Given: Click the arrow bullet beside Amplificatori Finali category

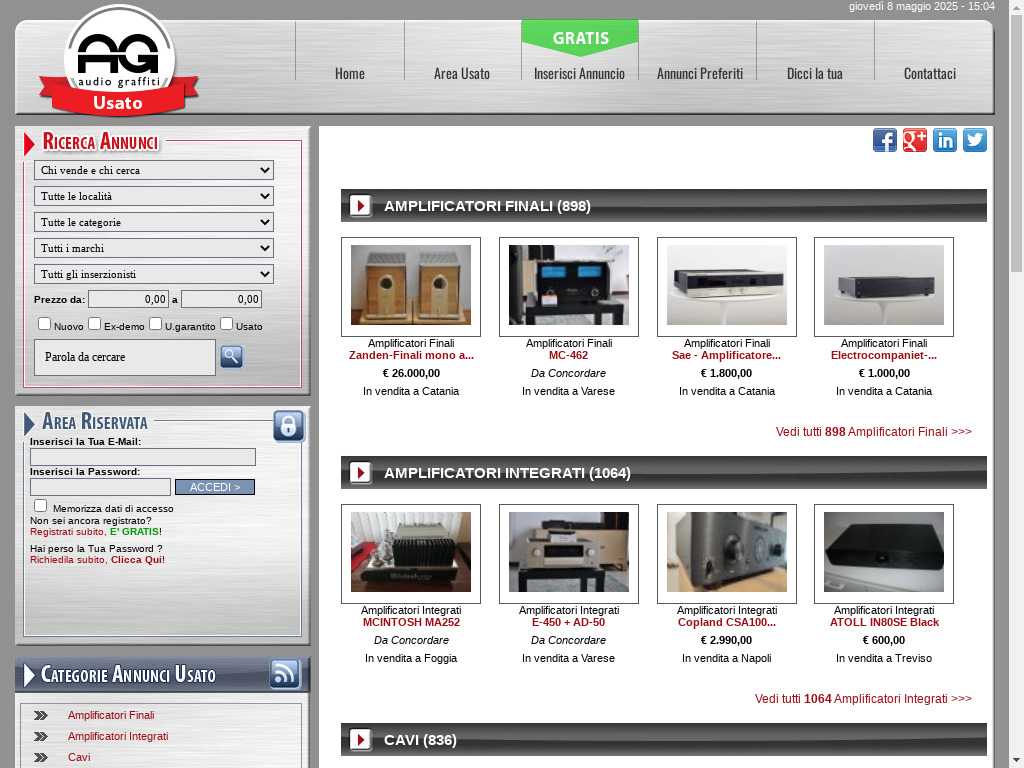Looking at the screenshot, I should [41, 716].
